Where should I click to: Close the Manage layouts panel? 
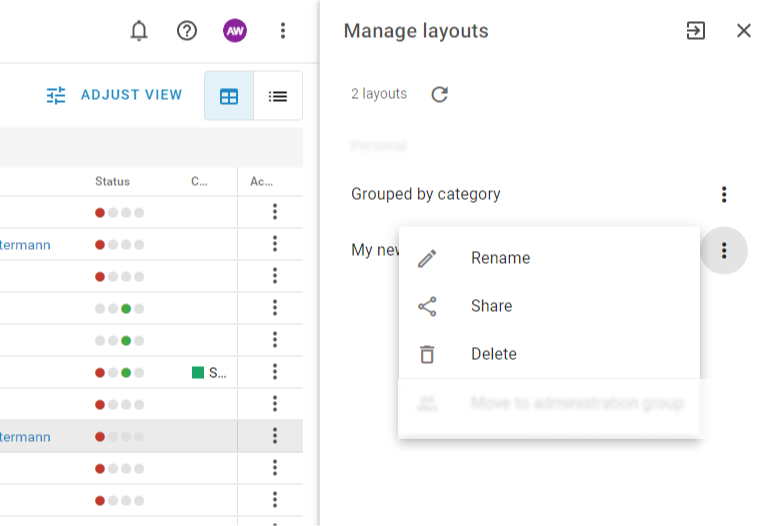coord(743,31)
